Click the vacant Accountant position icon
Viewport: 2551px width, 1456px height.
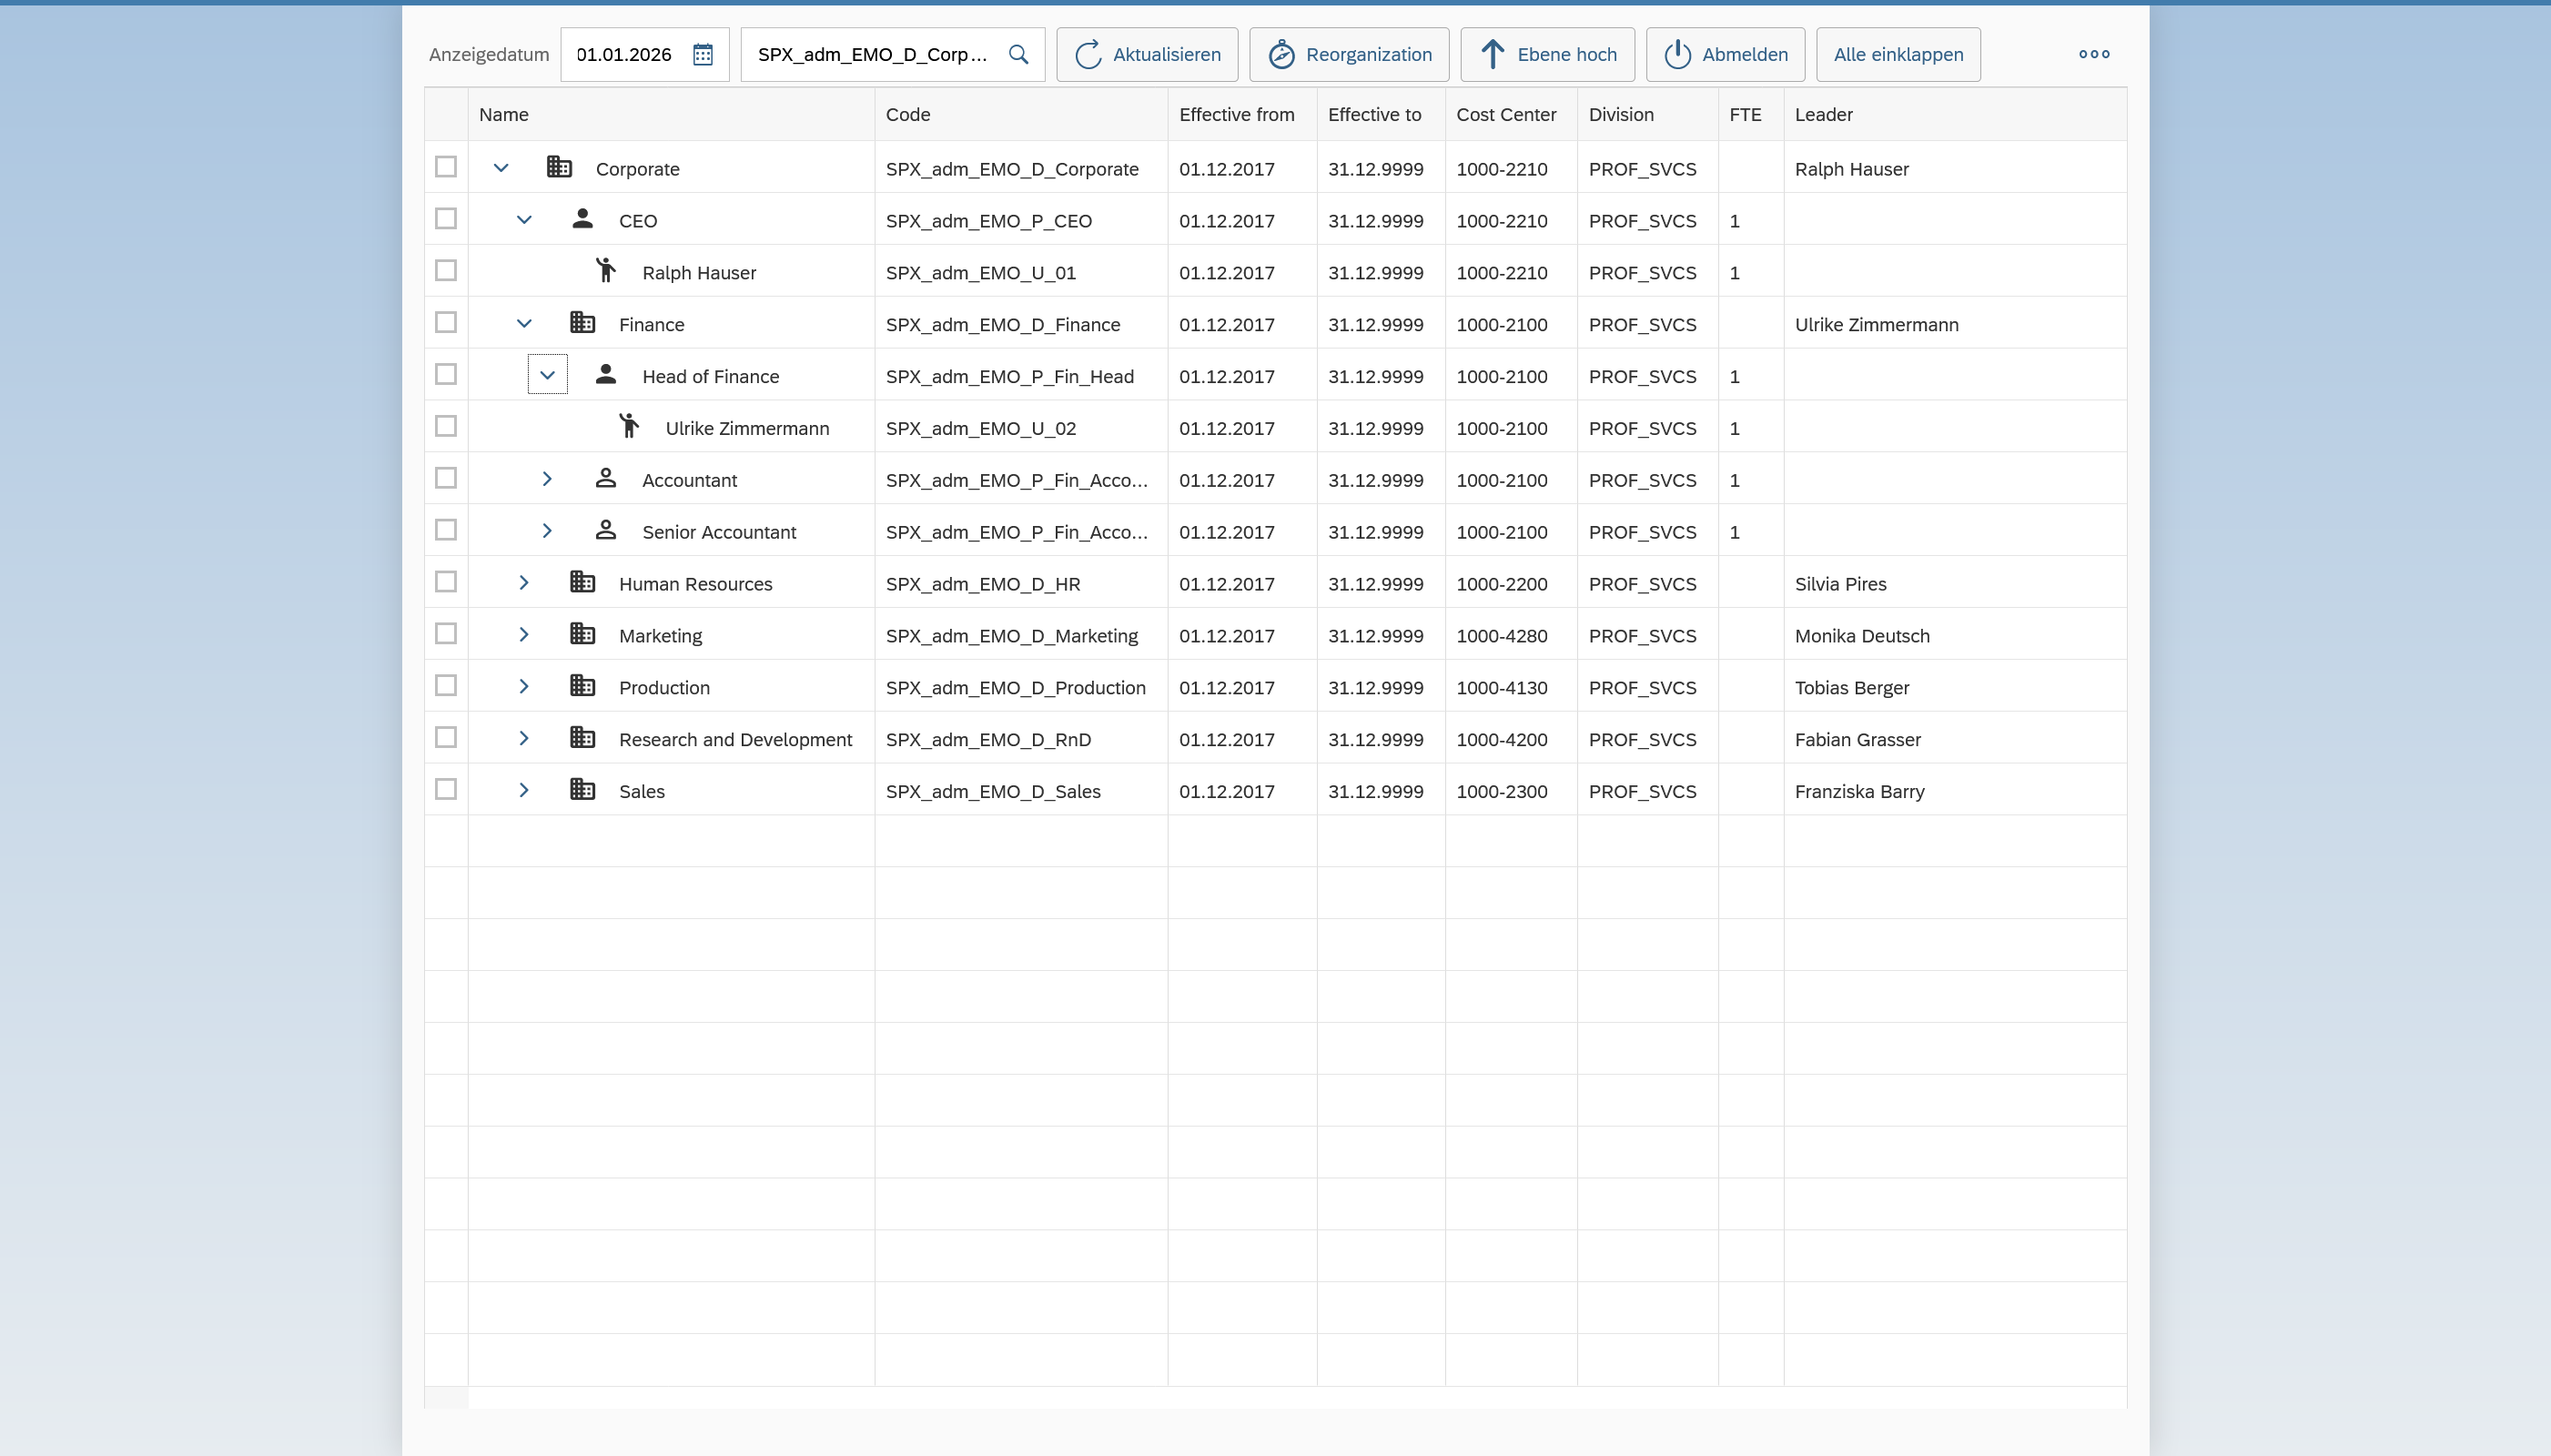606,478
